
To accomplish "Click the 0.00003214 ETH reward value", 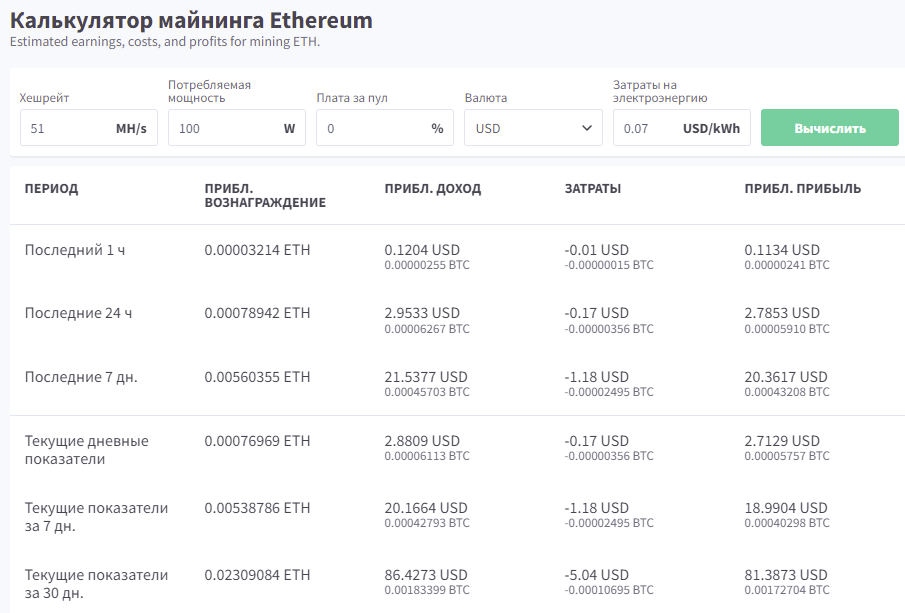I will coord(257,250).
